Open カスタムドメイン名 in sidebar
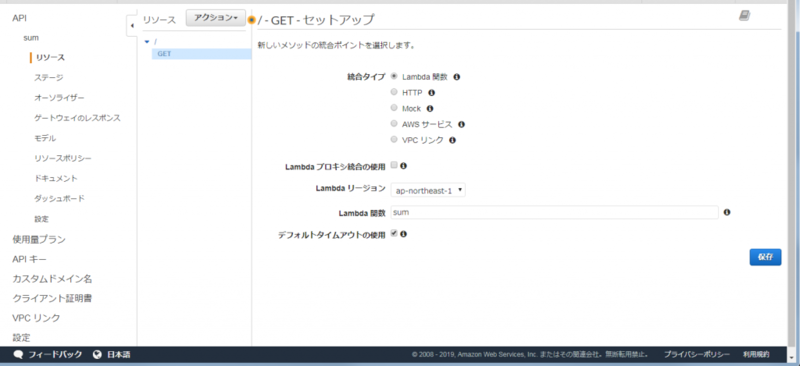 click(x=52, y=279)
